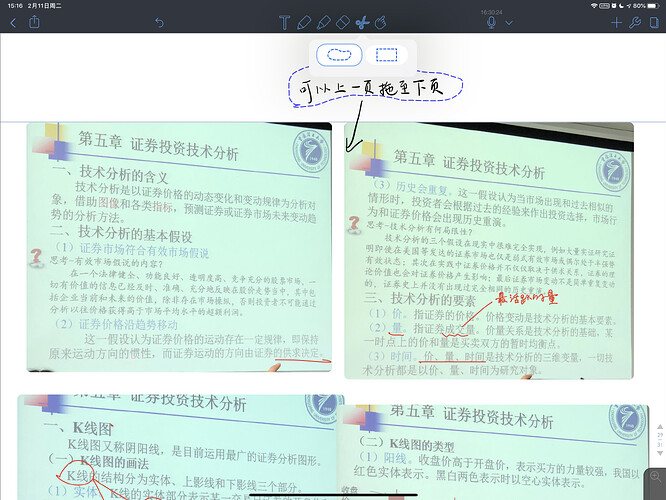Screen dimensions: 666x500
Task: Open the plus insert media menu
Action: (x=616, y=23)
